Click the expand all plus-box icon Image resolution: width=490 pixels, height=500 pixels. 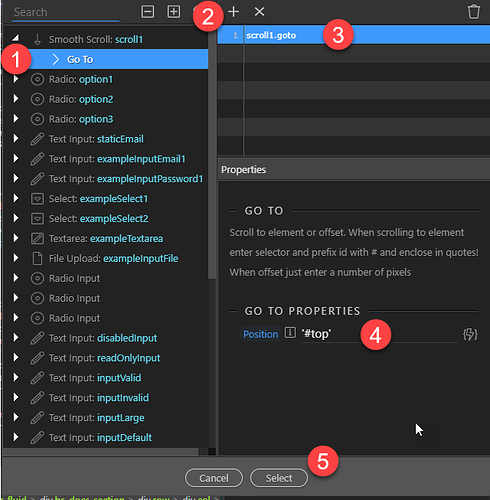[173, 12]
